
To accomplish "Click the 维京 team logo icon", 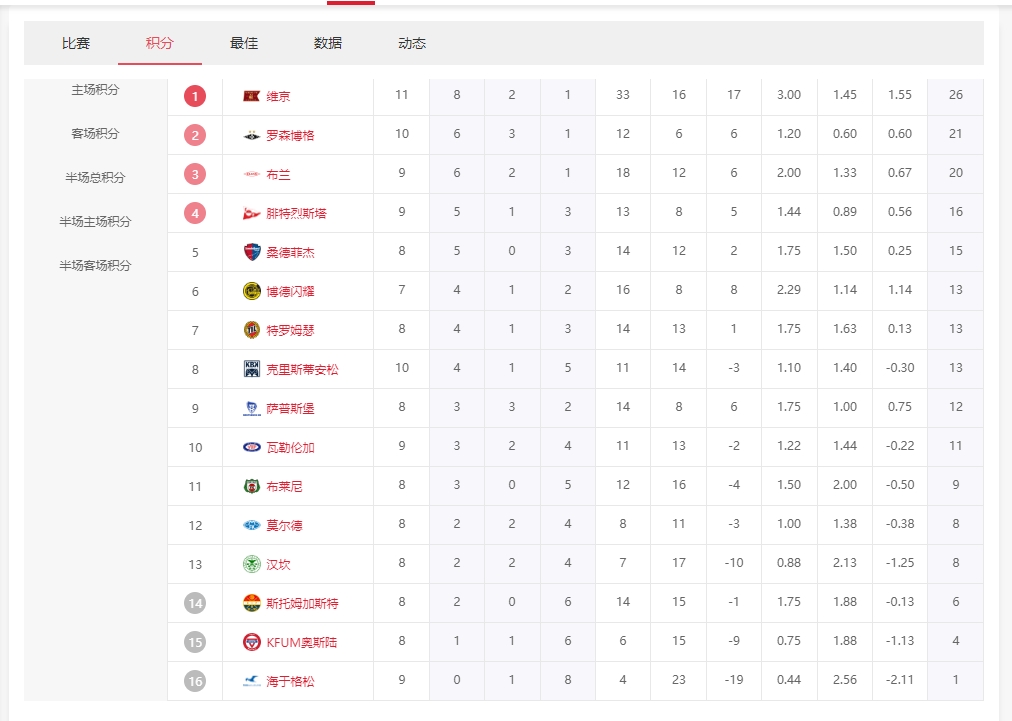I will click(251, 96).
